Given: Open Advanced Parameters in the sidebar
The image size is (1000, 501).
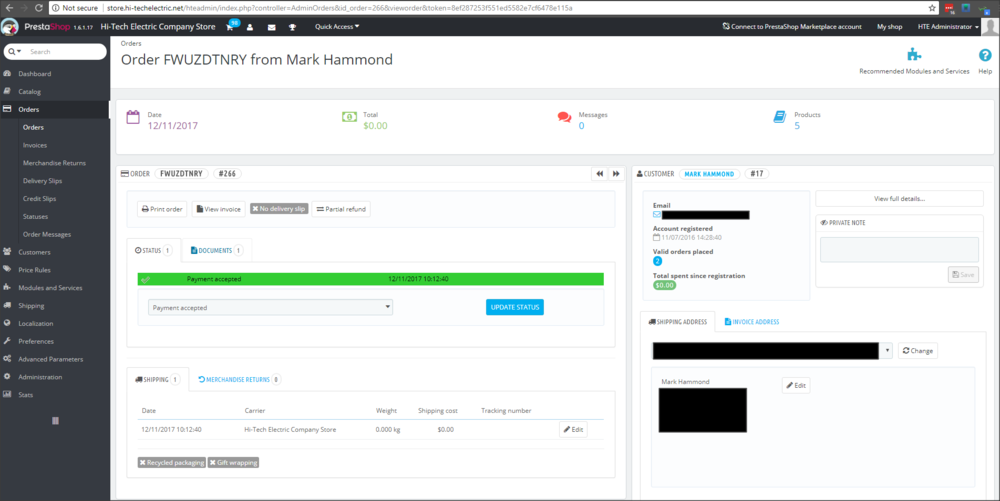Looking at the screenshot, I should [50, 359].
